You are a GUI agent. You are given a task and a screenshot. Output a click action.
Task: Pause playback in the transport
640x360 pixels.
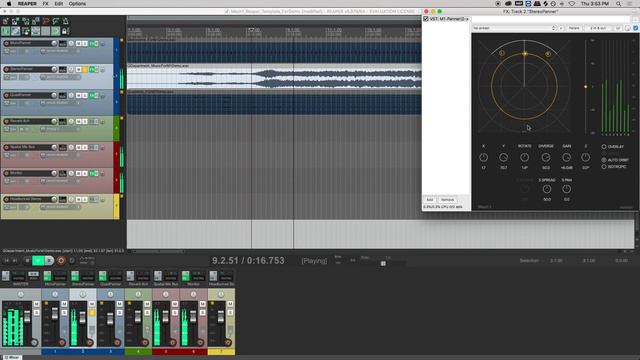tap(49, 260)
